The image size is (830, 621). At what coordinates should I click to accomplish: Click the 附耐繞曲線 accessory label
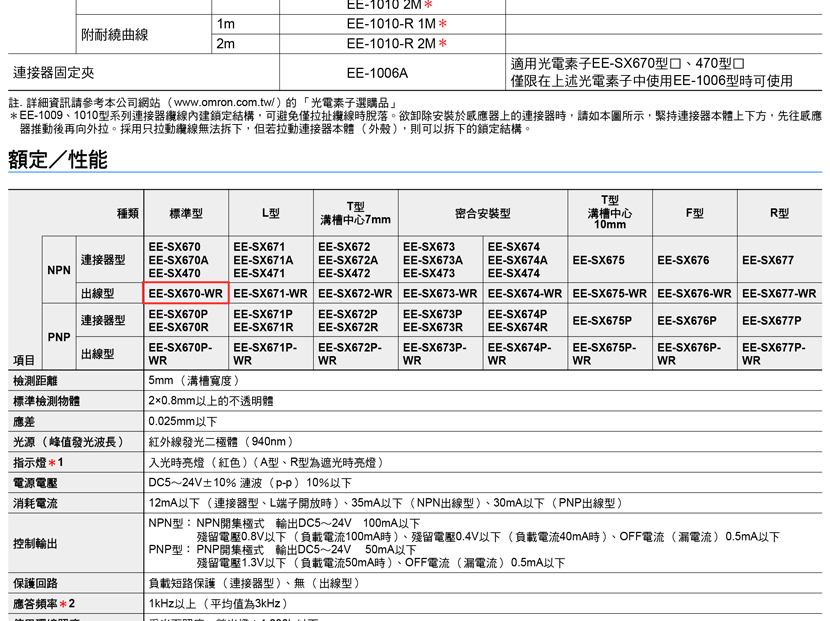pos(114,34)
